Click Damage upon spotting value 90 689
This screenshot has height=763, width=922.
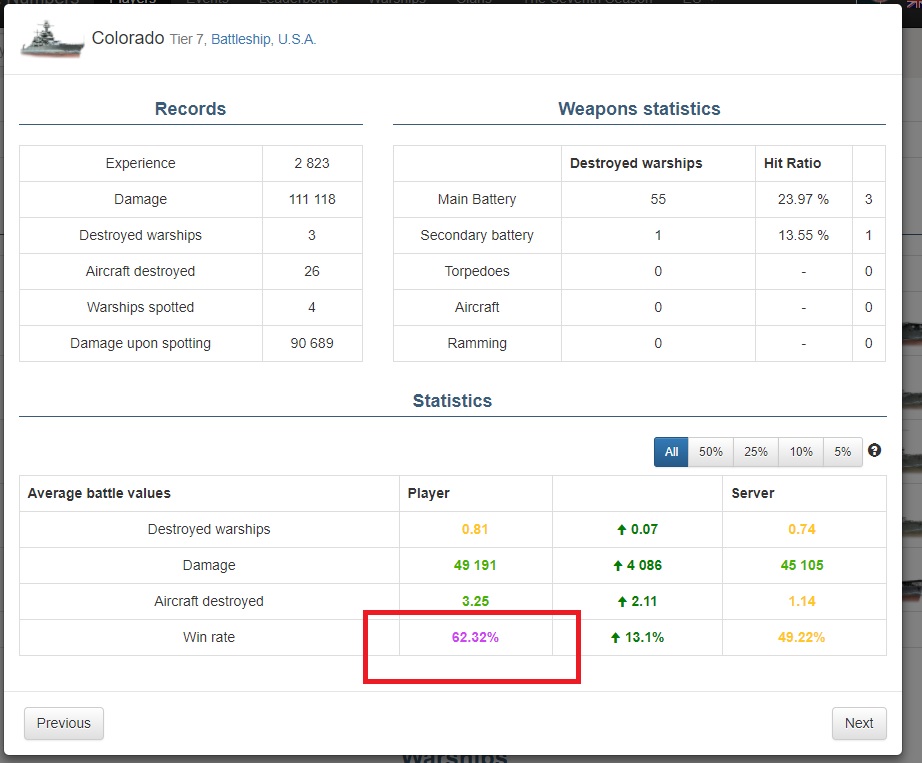pyautogui.click(x=312, y=343)
